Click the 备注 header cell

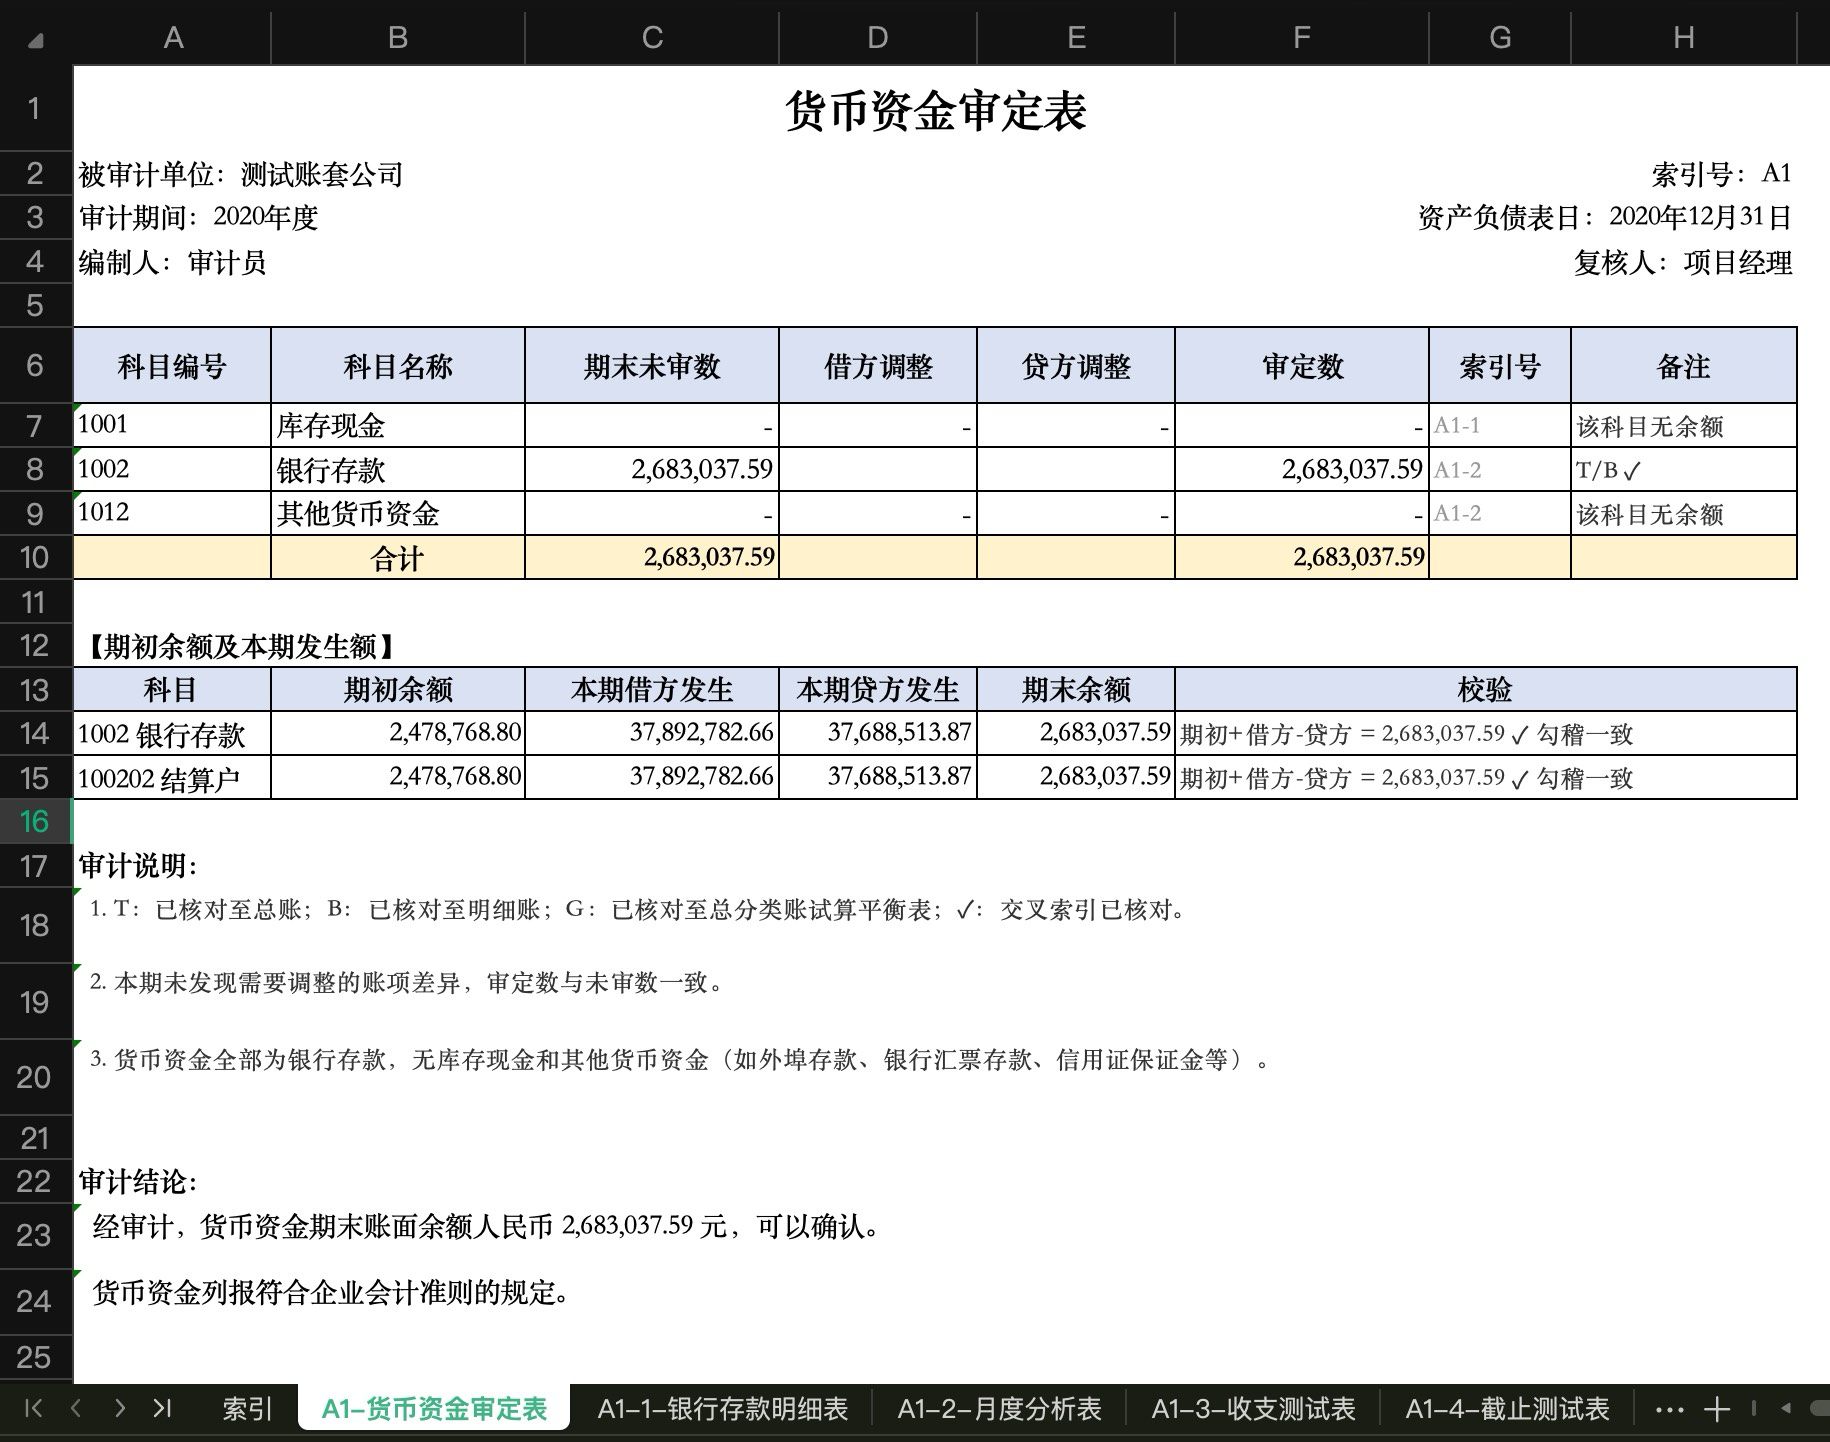pyautogui.click(x=1684, y=366)
